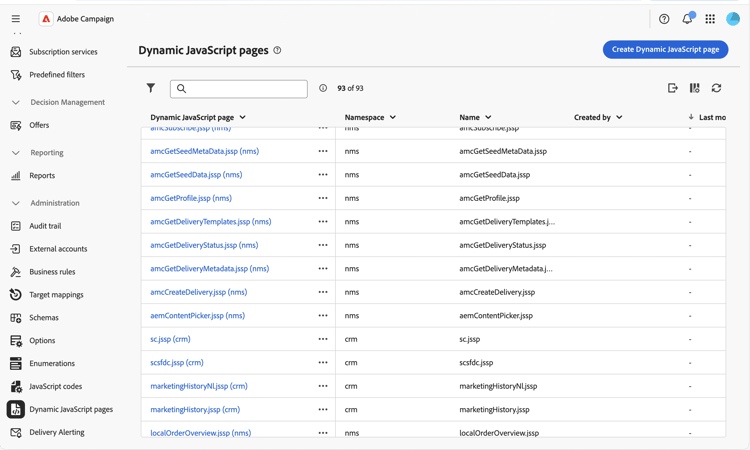Click the Audit trail sidebar icon
Image resolution: width=750 pixels, height=450 pixels.
click(x=16, y=226)
